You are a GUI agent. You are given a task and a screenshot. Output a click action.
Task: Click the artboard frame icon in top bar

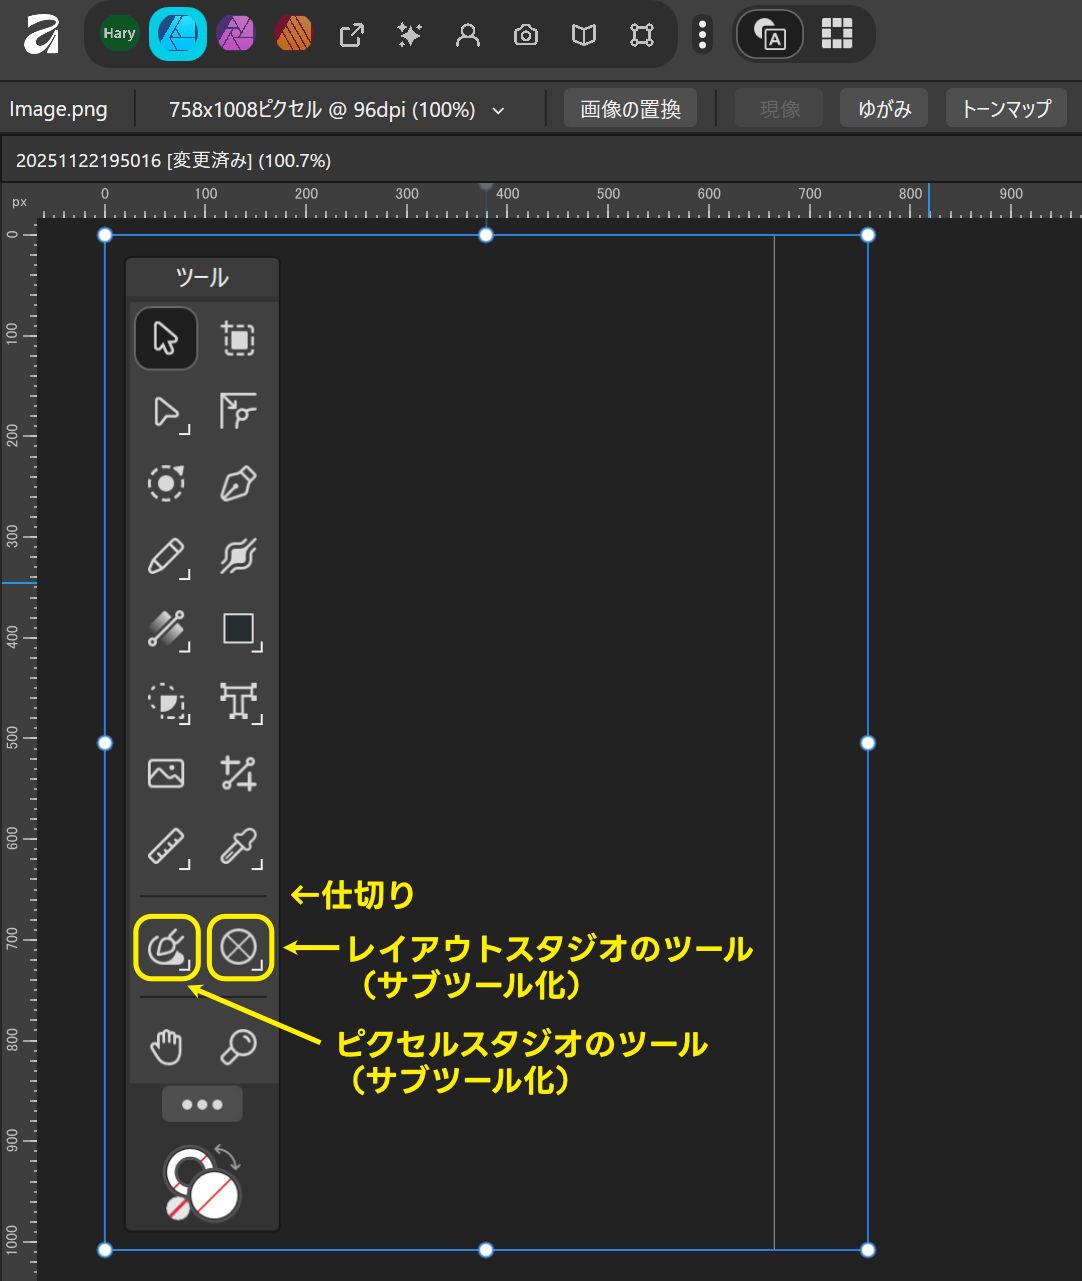point(641,35)
